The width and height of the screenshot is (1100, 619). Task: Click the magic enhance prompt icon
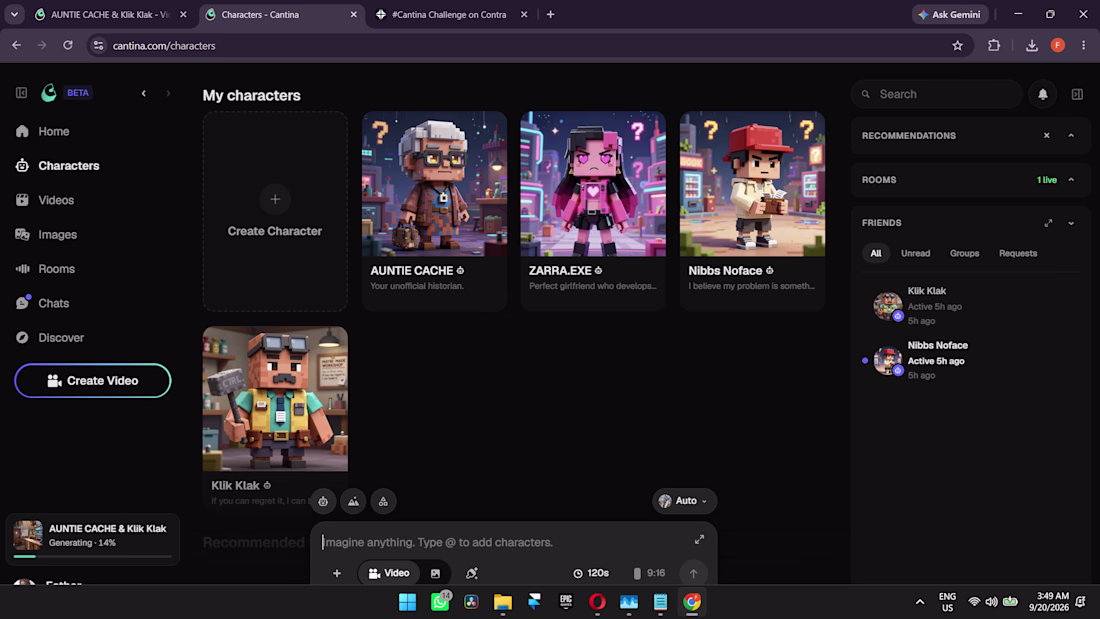[472, 573]
